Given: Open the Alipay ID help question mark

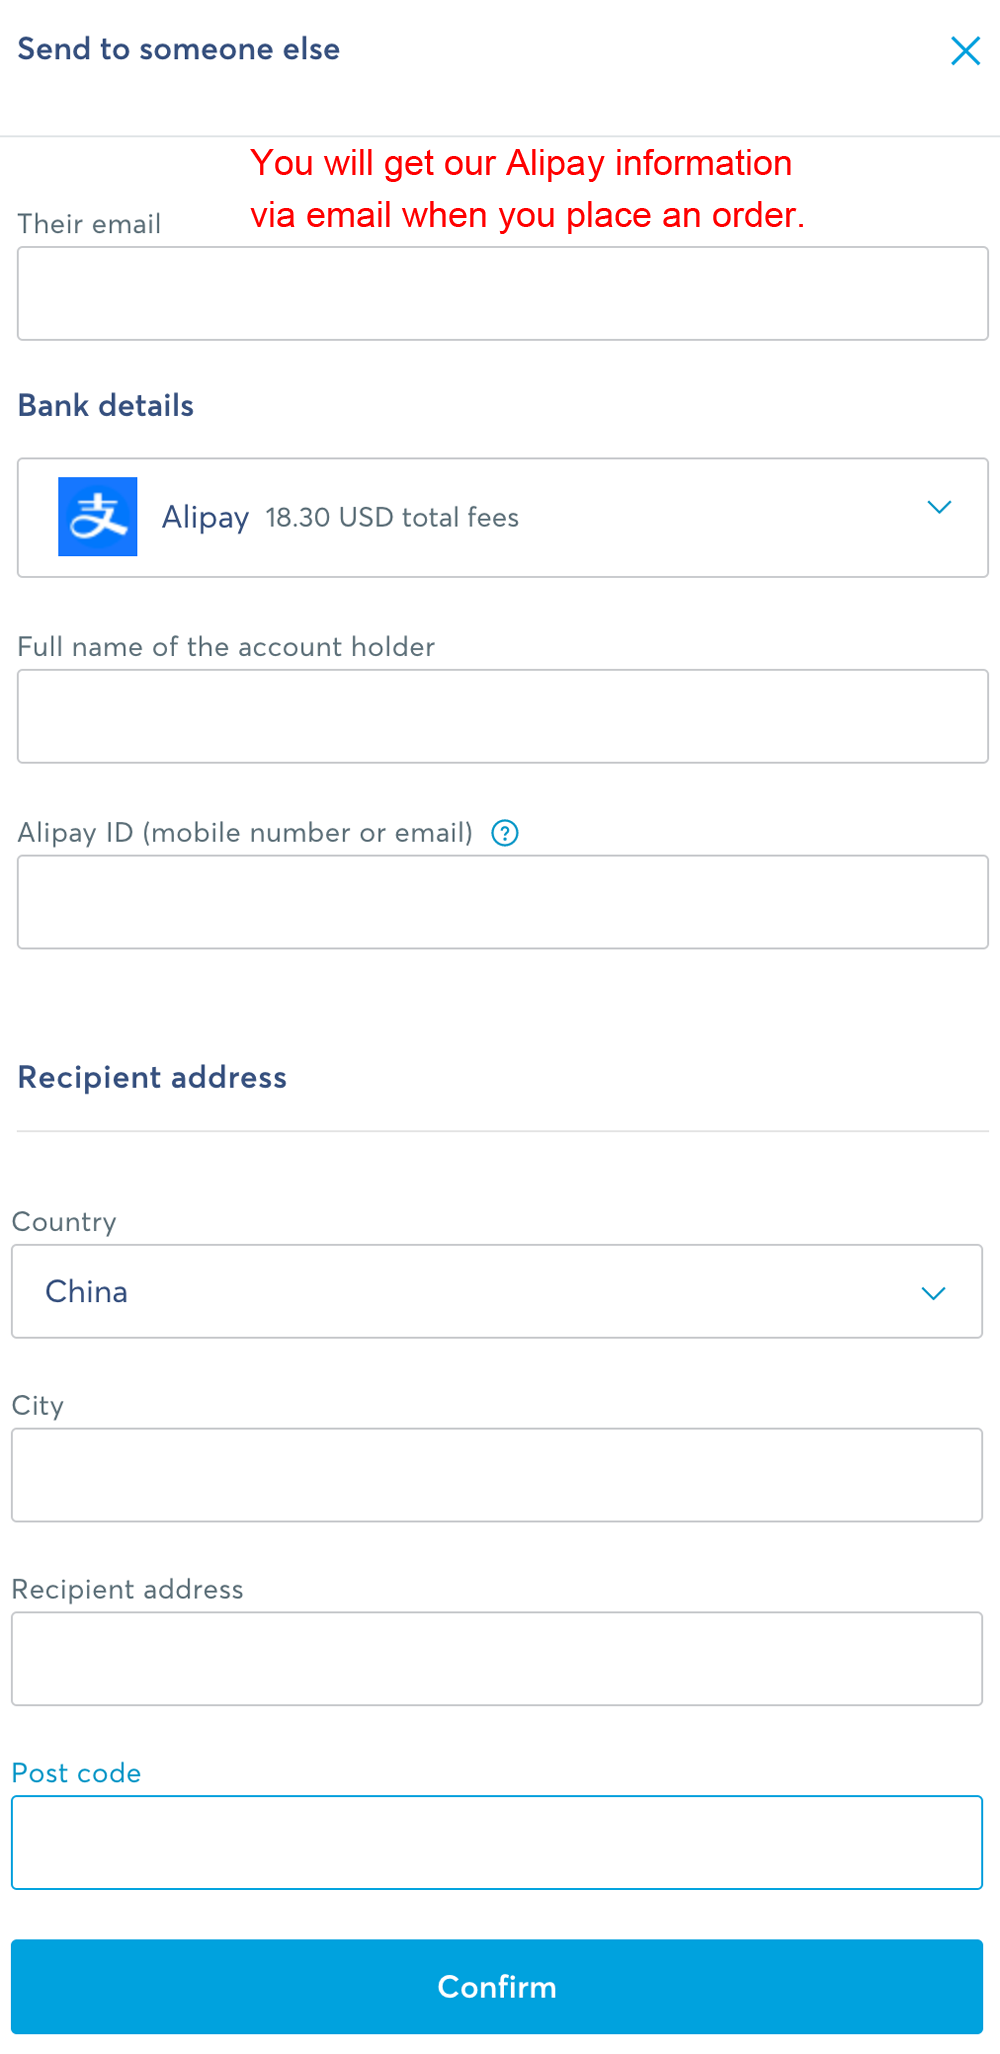Looking at the screenshot, I should click(505, 833).
